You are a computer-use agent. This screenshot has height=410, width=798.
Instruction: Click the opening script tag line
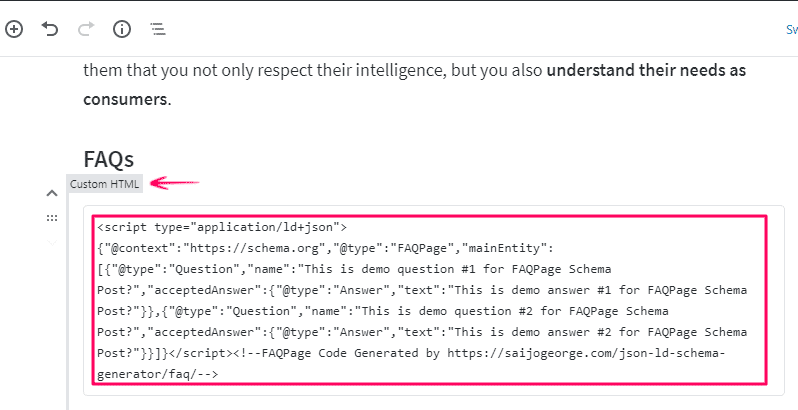point(222,227)
